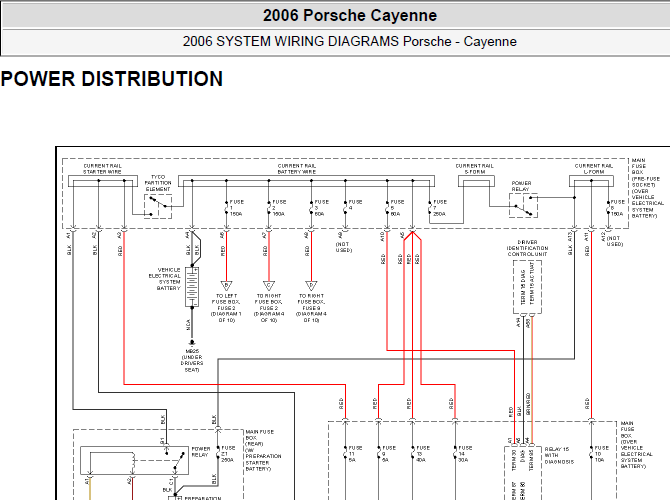Click "MB25 (UNDER DRIVERS SEAT)" ground label
670x500 pixels.
[x=192, y=360]
